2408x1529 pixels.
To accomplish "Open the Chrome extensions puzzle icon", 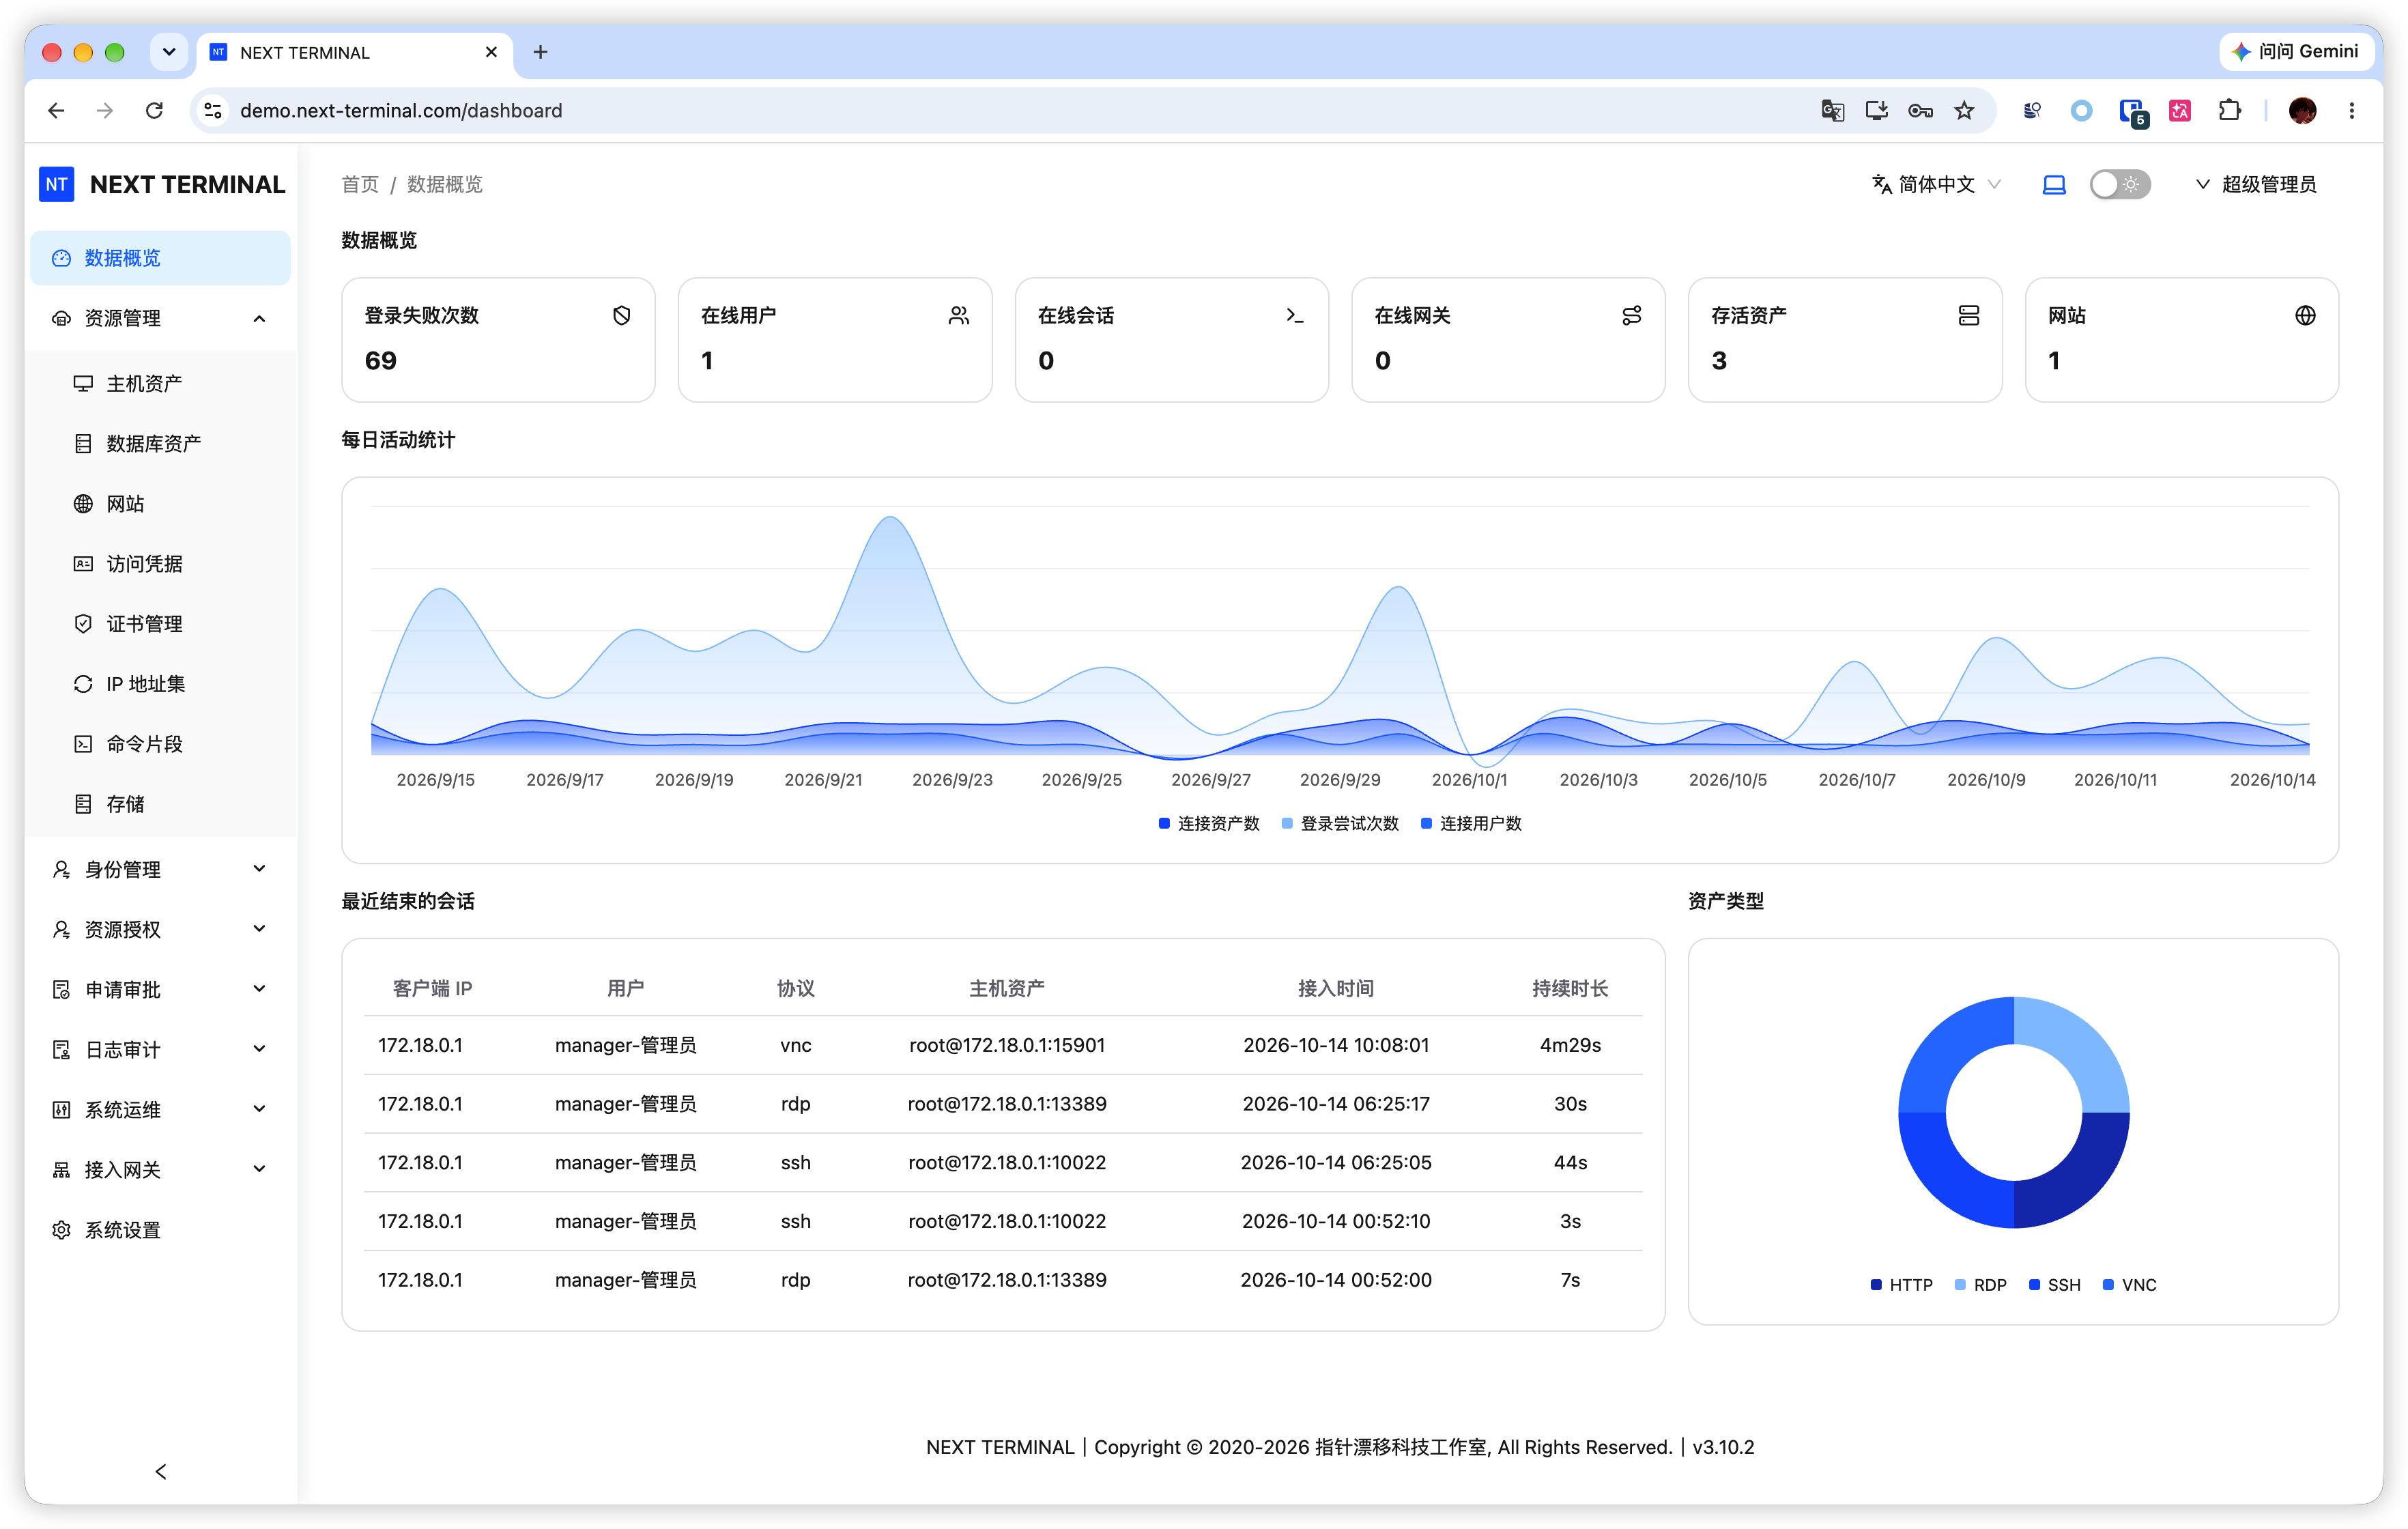I will (2229, 110).
